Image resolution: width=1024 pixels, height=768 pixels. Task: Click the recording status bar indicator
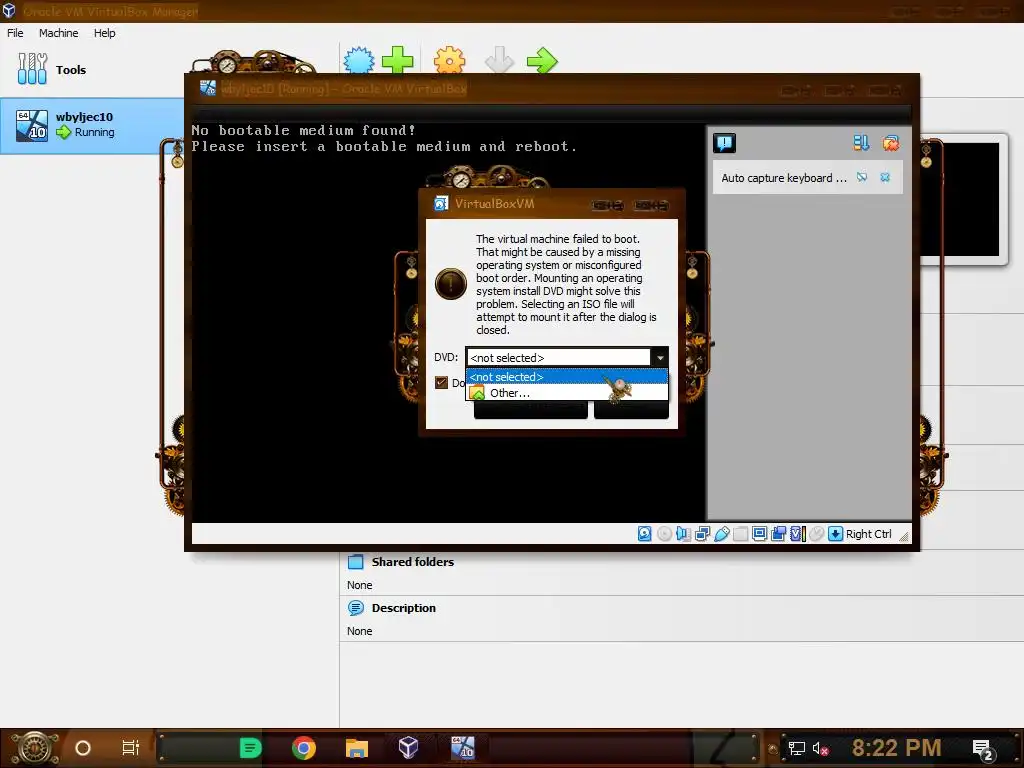pyautogui.click(x=778, y=534)
